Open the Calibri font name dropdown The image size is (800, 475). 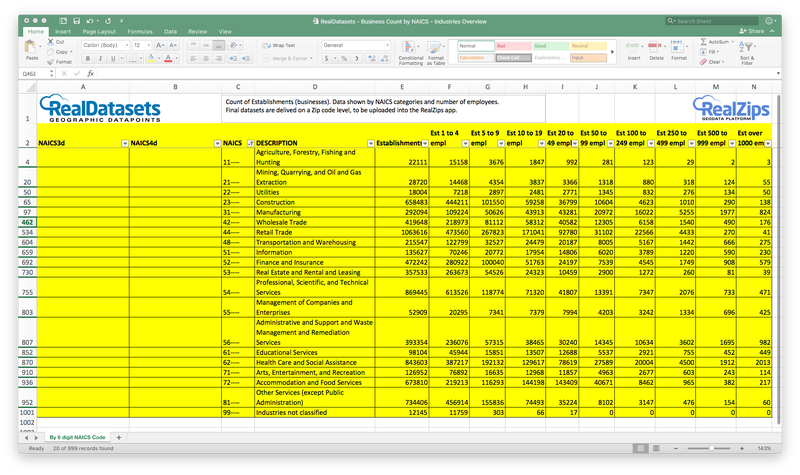coord(128,45)
